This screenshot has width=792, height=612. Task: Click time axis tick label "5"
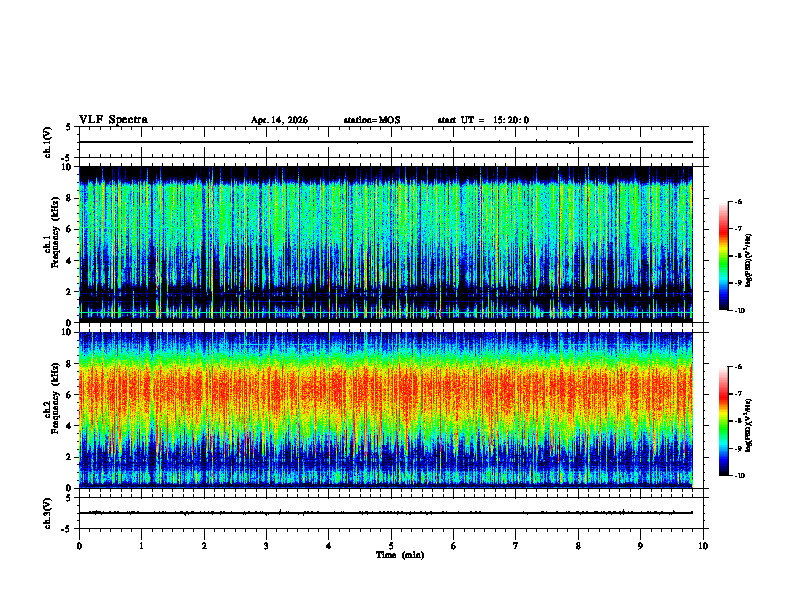[x=391, y=546]
